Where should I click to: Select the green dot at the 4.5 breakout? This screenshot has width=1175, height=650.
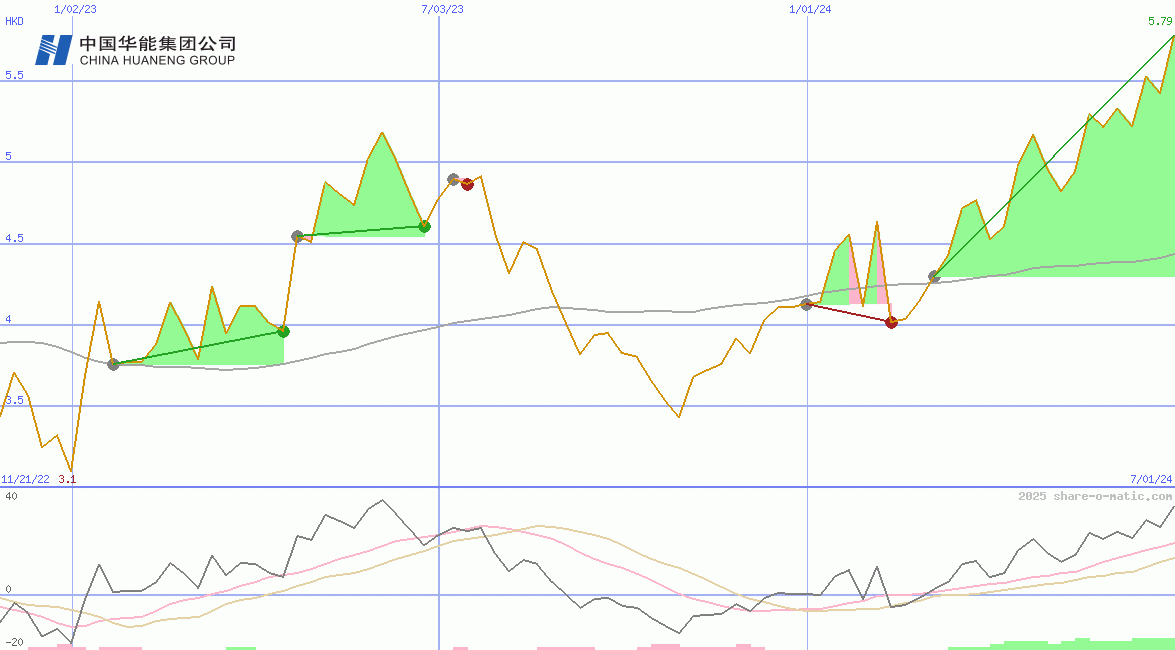tap(423, 227)
